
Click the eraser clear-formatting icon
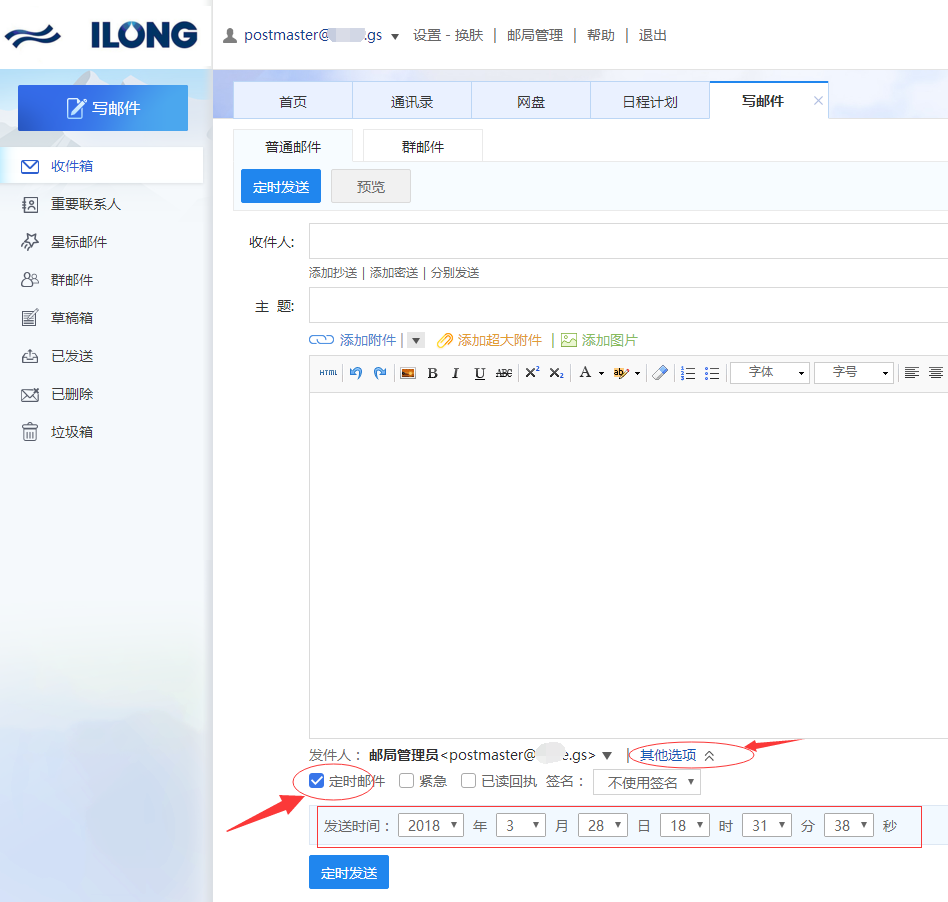point(659,373)
